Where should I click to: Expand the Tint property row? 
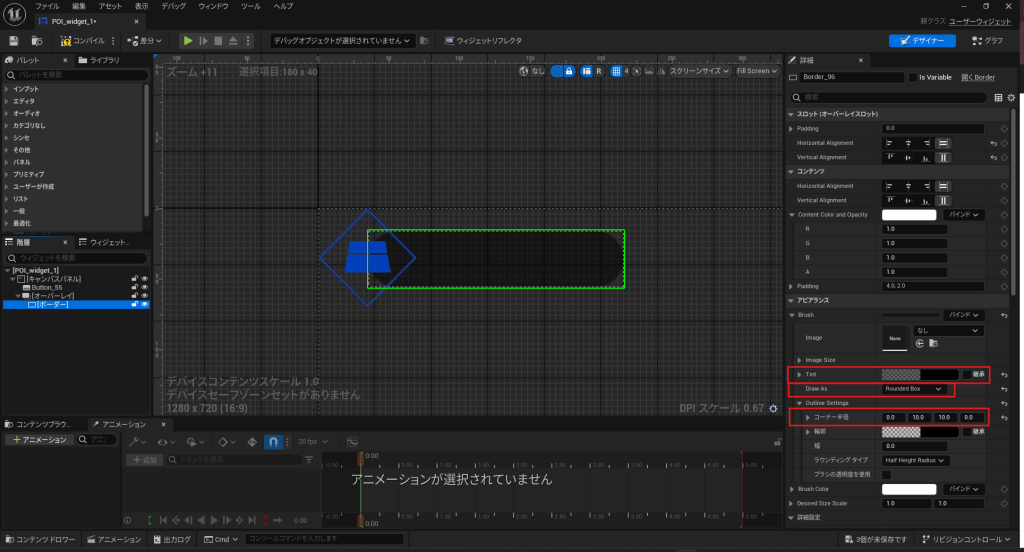point(799,374)
